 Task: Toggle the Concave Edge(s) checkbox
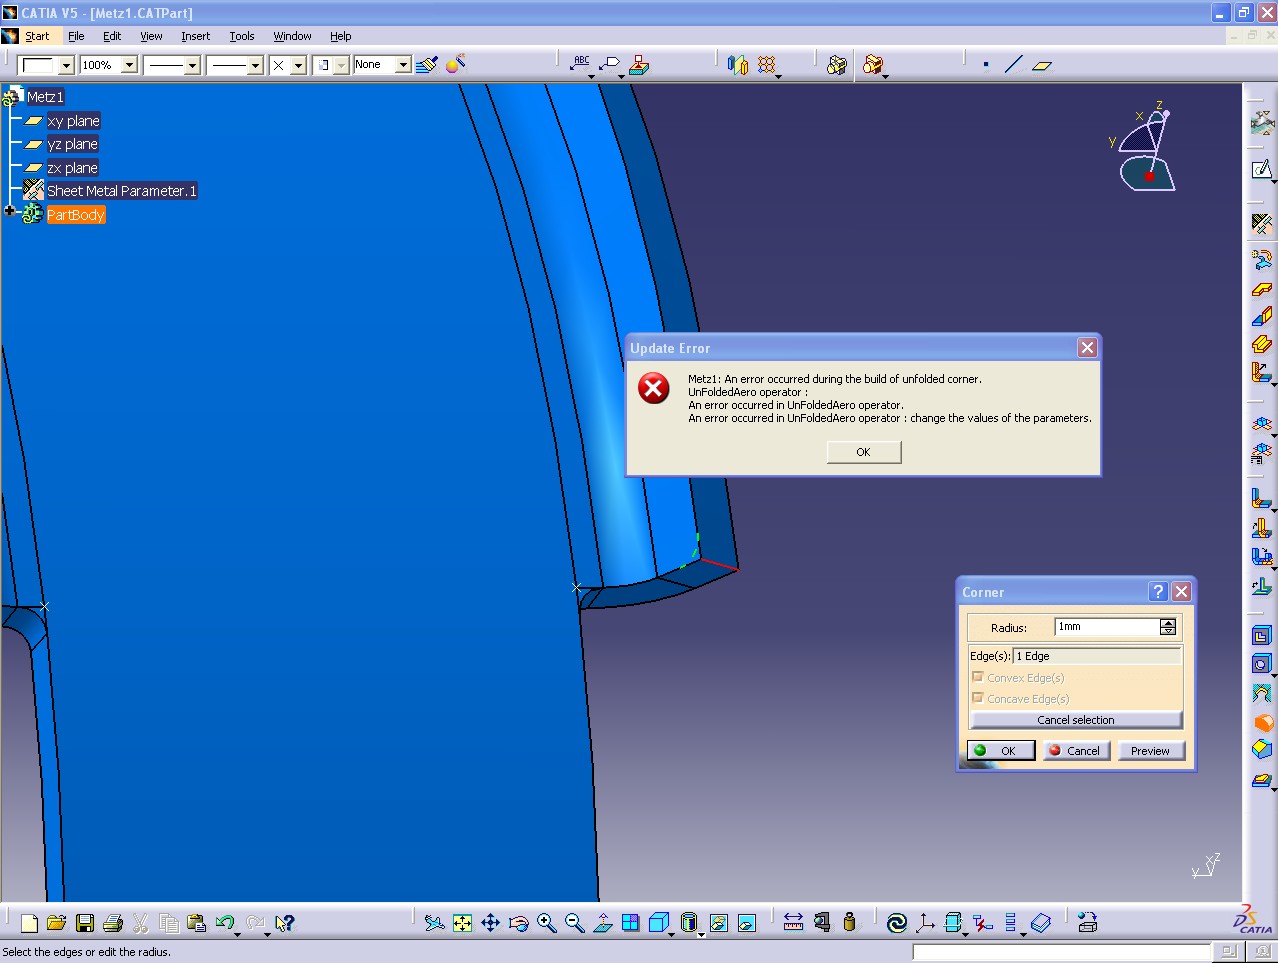pos(978,698)
